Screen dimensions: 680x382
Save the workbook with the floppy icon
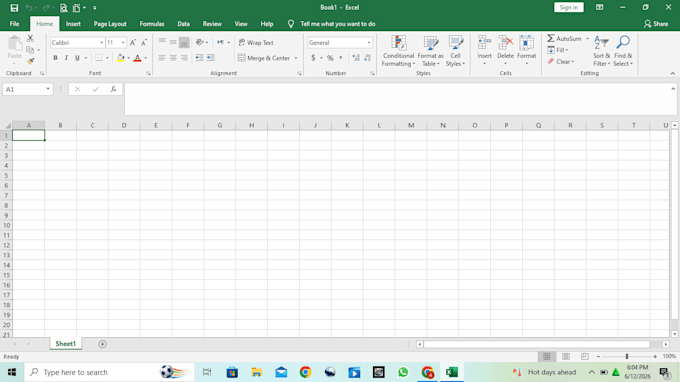(x=14, y=8)
